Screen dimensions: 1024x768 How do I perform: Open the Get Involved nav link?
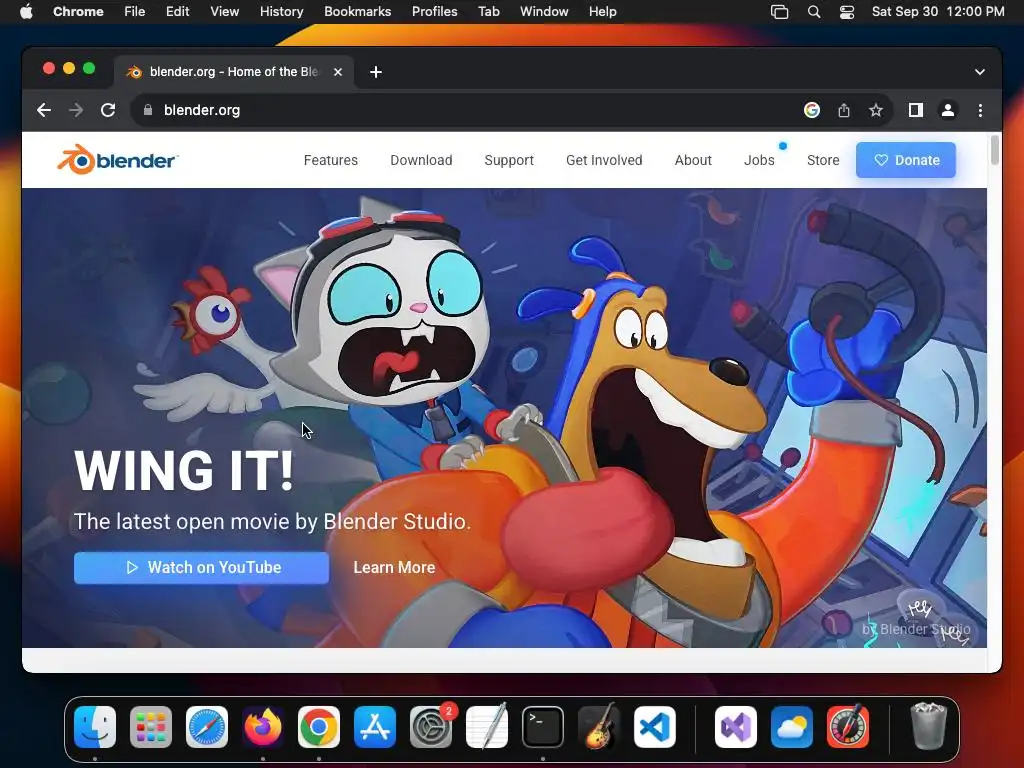[604, 160]
